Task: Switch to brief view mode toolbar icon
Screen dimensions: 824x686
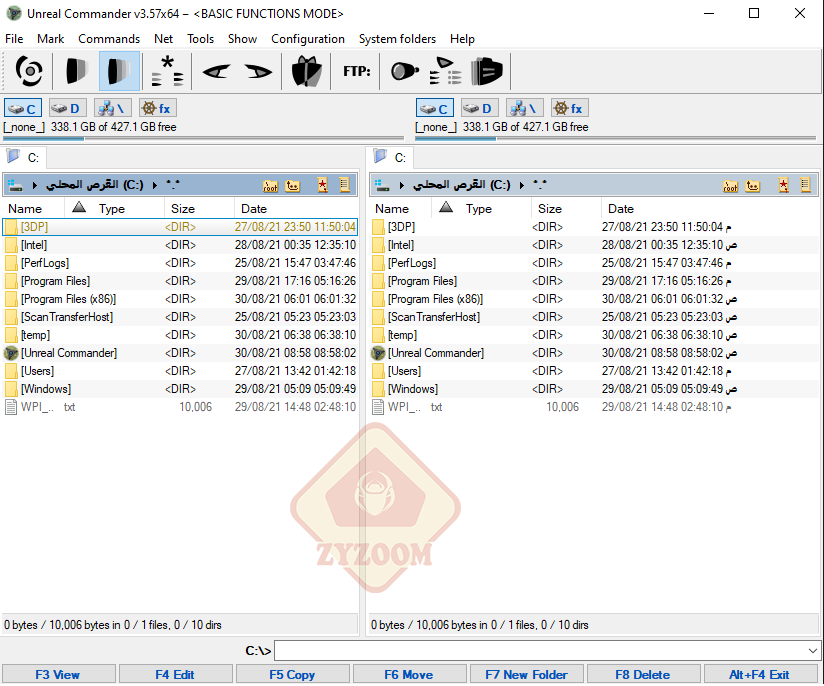Action: (x=76, y=71)
